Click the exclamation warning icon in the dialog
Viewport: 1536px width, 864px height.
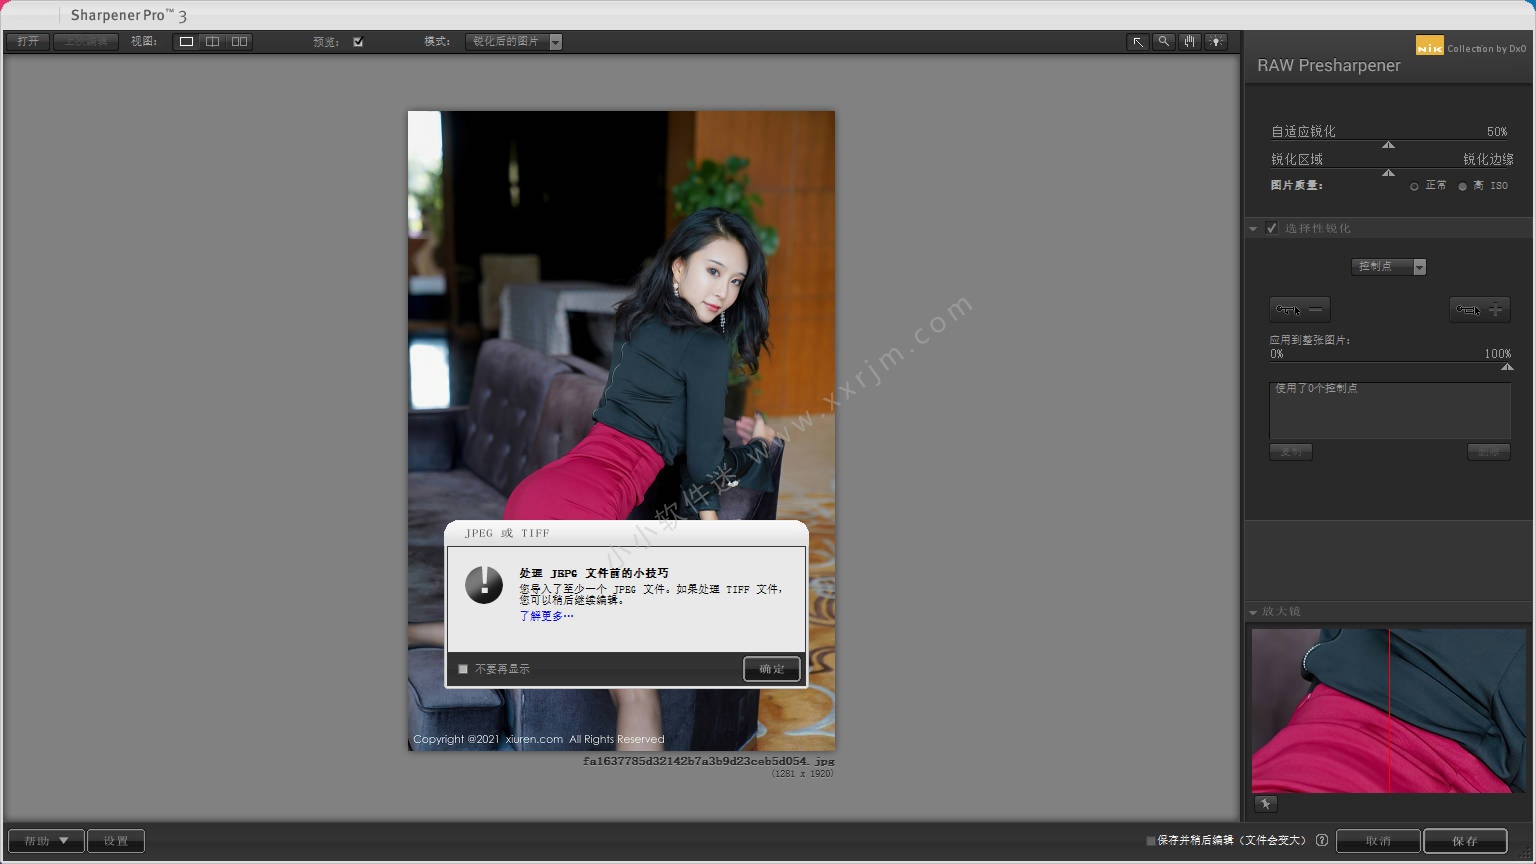pyautogui.click(x=484, y=585)
